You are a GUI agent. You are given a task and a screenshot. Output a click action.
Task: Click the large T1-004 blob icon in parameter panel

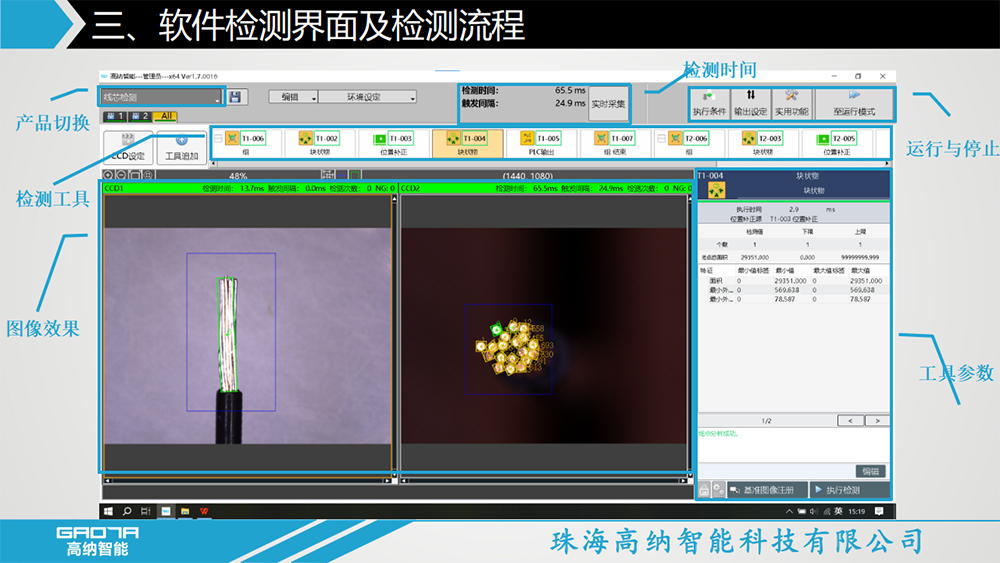716,190
